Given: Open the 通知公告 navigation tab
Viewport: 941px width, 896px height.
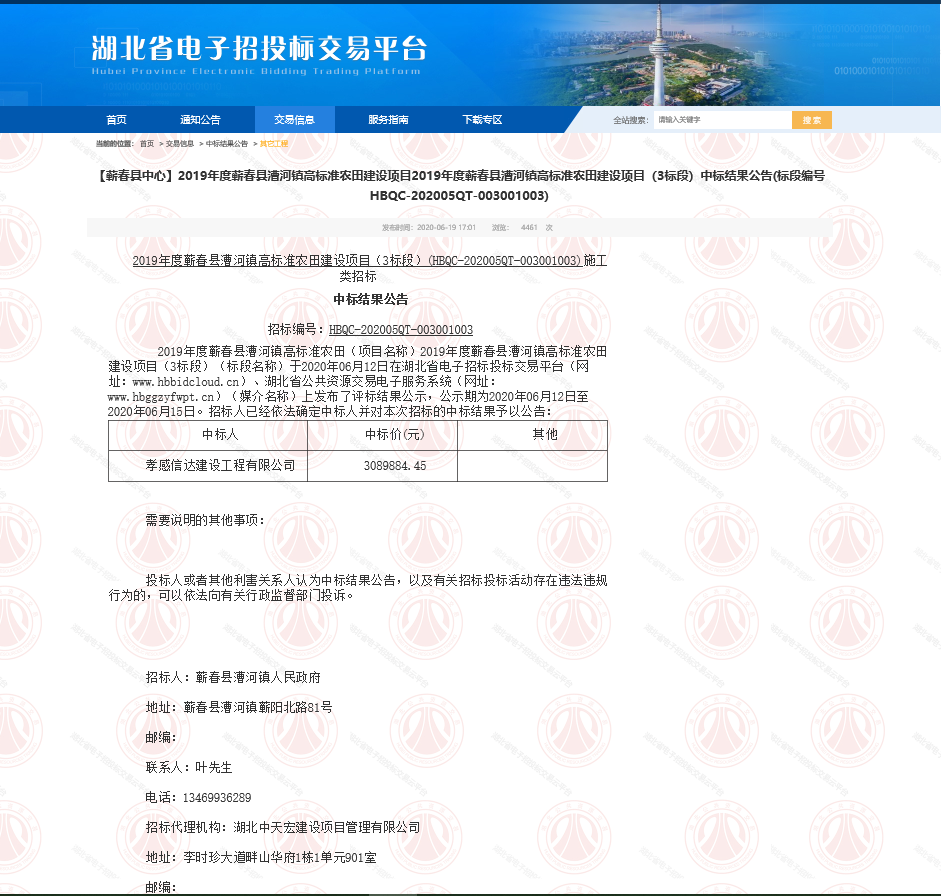Looking at the screenshot, I should click(x=200, y=120).
